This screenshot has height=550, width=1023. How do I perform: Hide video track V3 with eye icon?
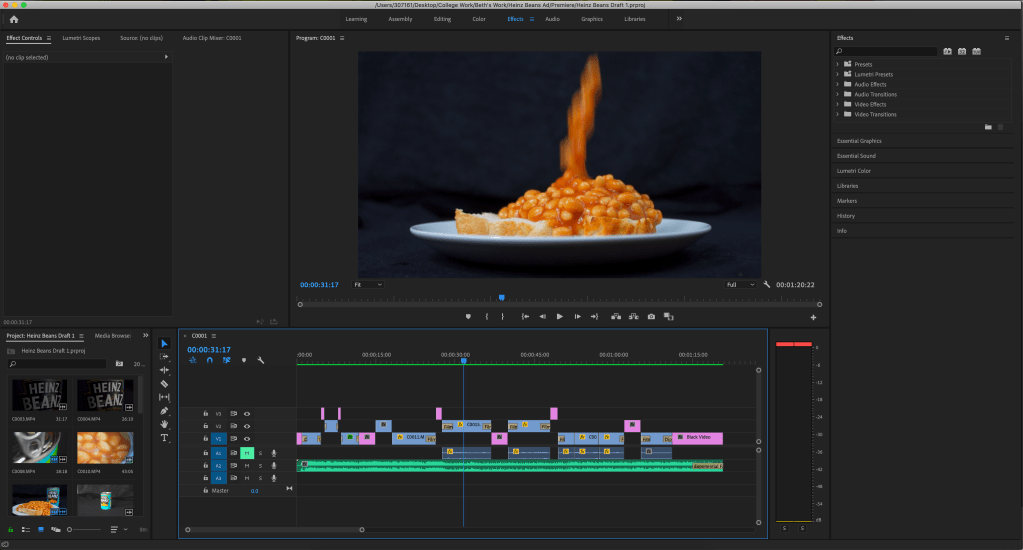pos(247,413)
